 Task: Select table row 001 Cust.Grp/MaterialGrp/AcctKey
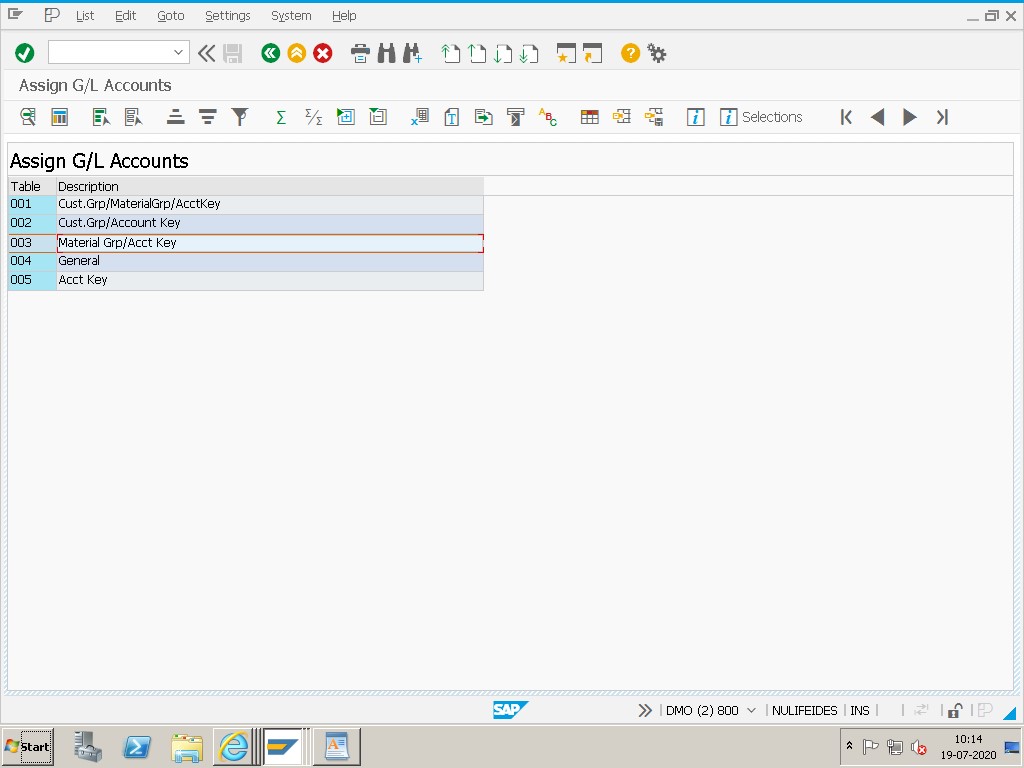point(246,204)
